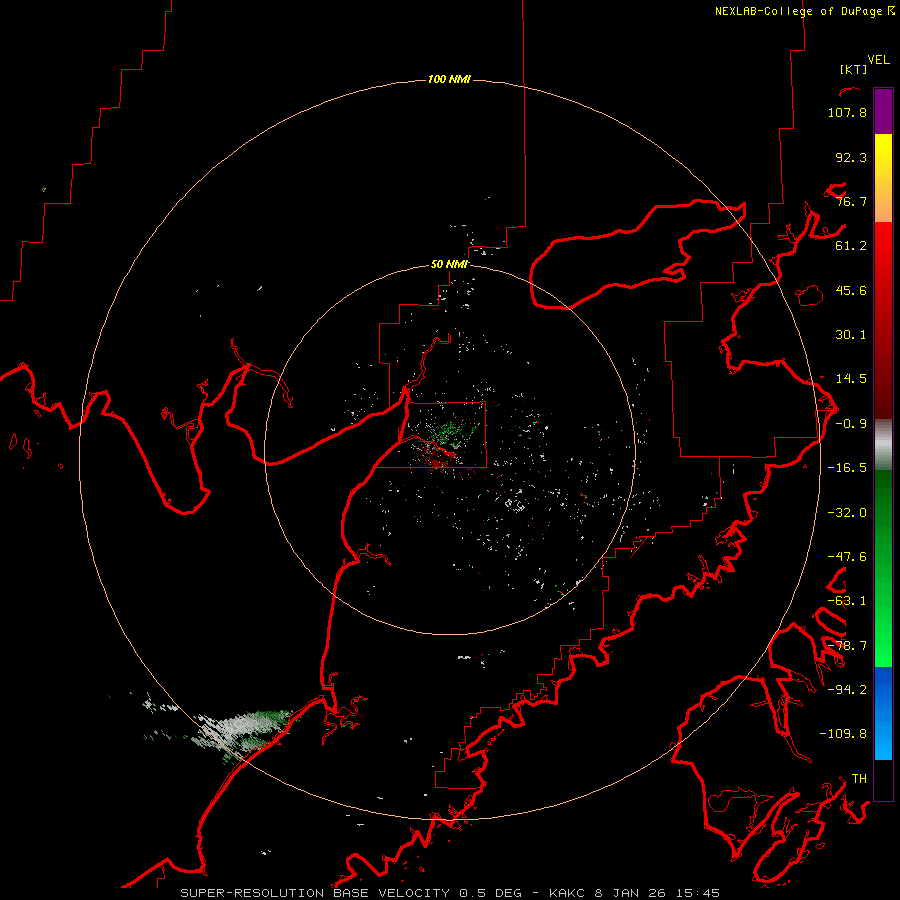Viewport: 900px width, 900px height.
Task: Click the -94.2 velocity scale value
Action: tap(847, 689)
